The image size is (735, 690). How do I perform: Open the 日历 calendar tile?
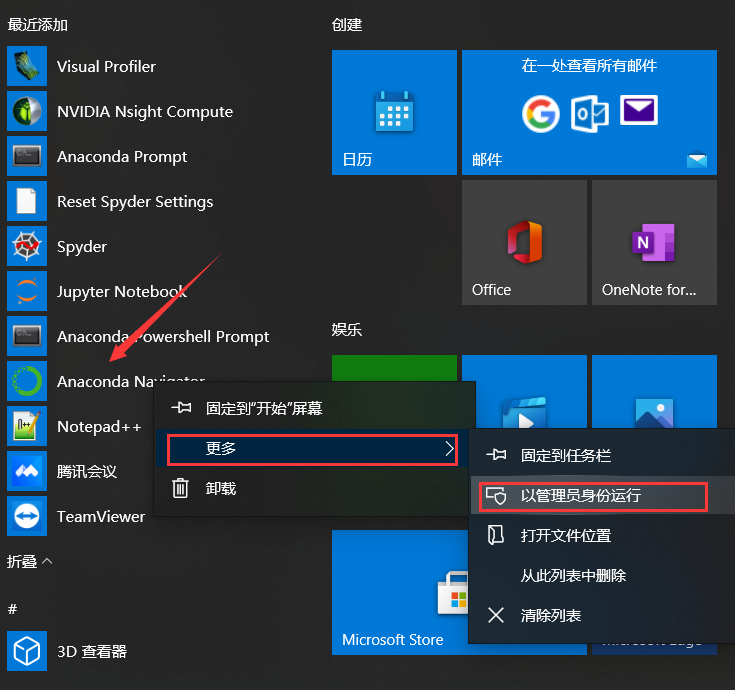coord(394,112)
